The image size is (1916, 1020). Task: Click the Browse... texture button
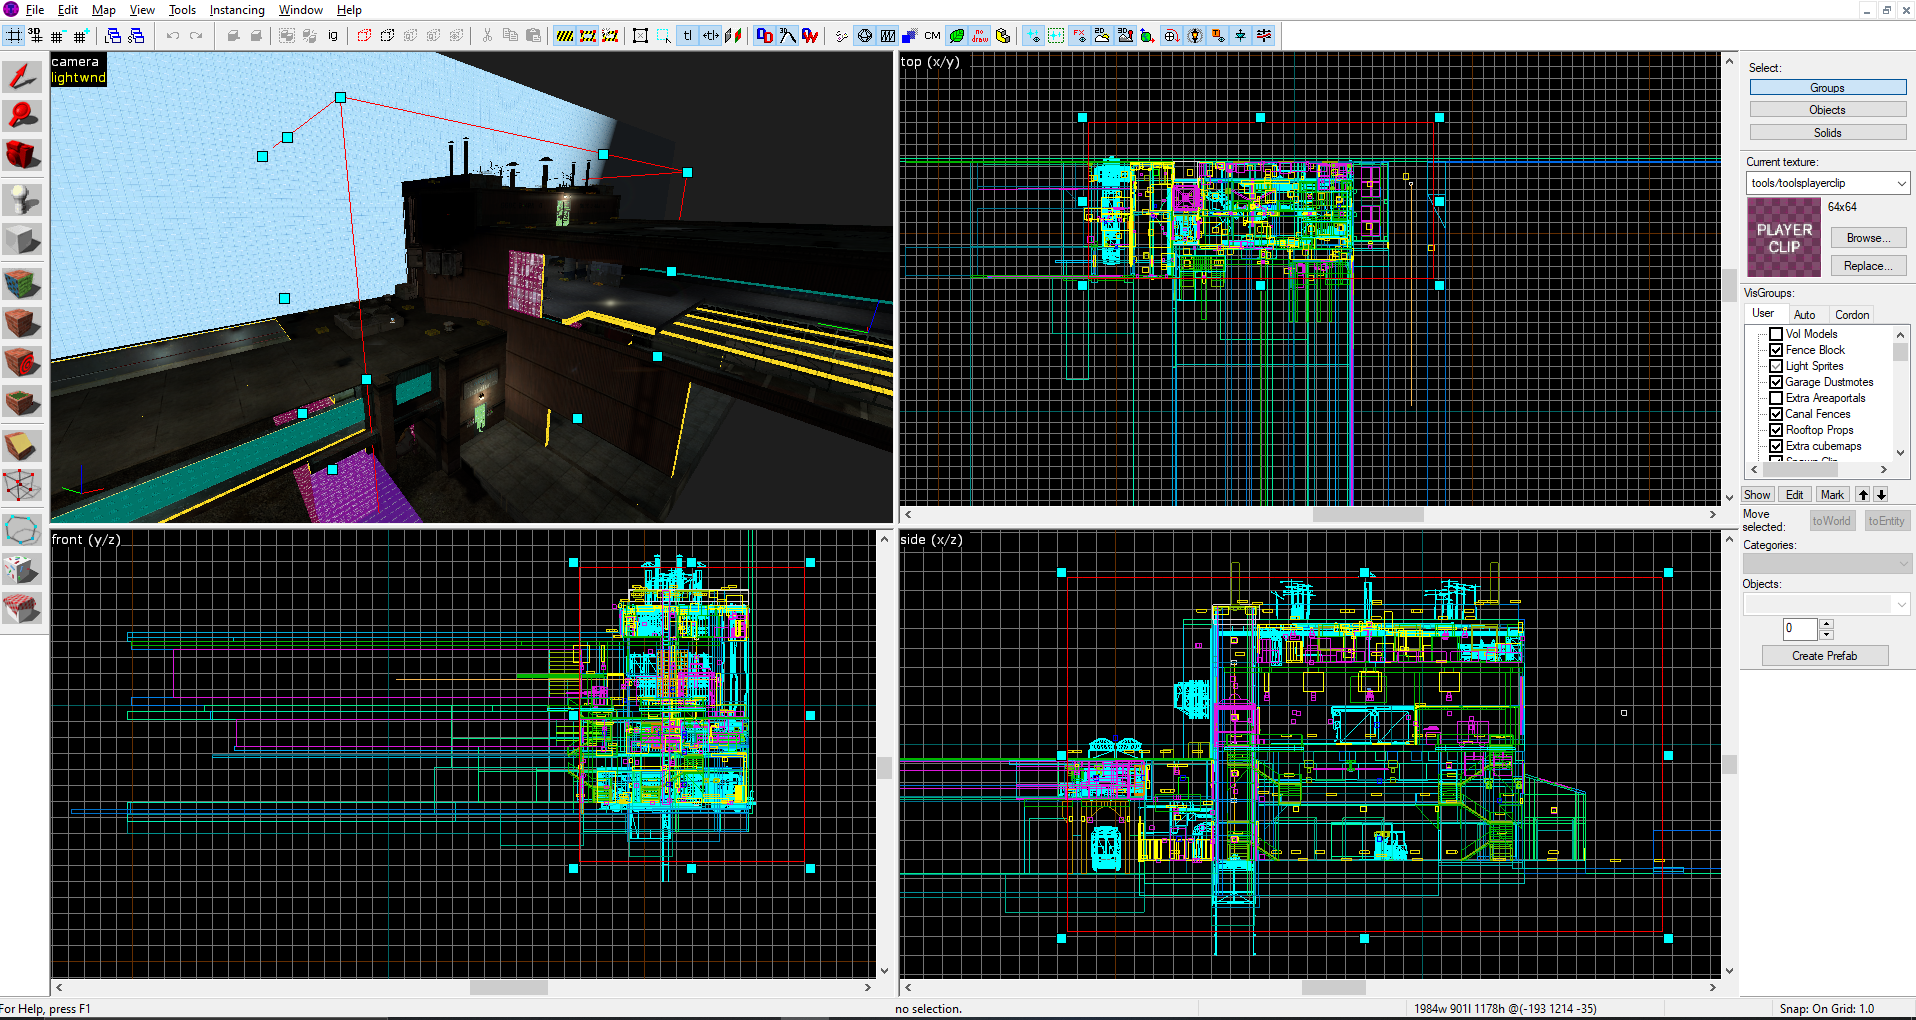click(x=1868, y=238)
